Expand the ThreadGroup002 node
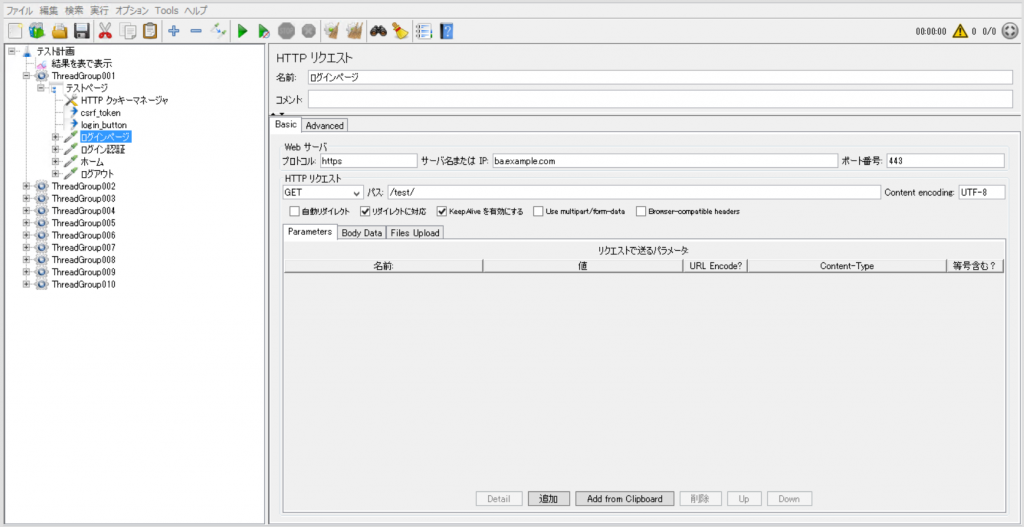The width and height of the screenshot is (1024, 527). coord(27,186)
